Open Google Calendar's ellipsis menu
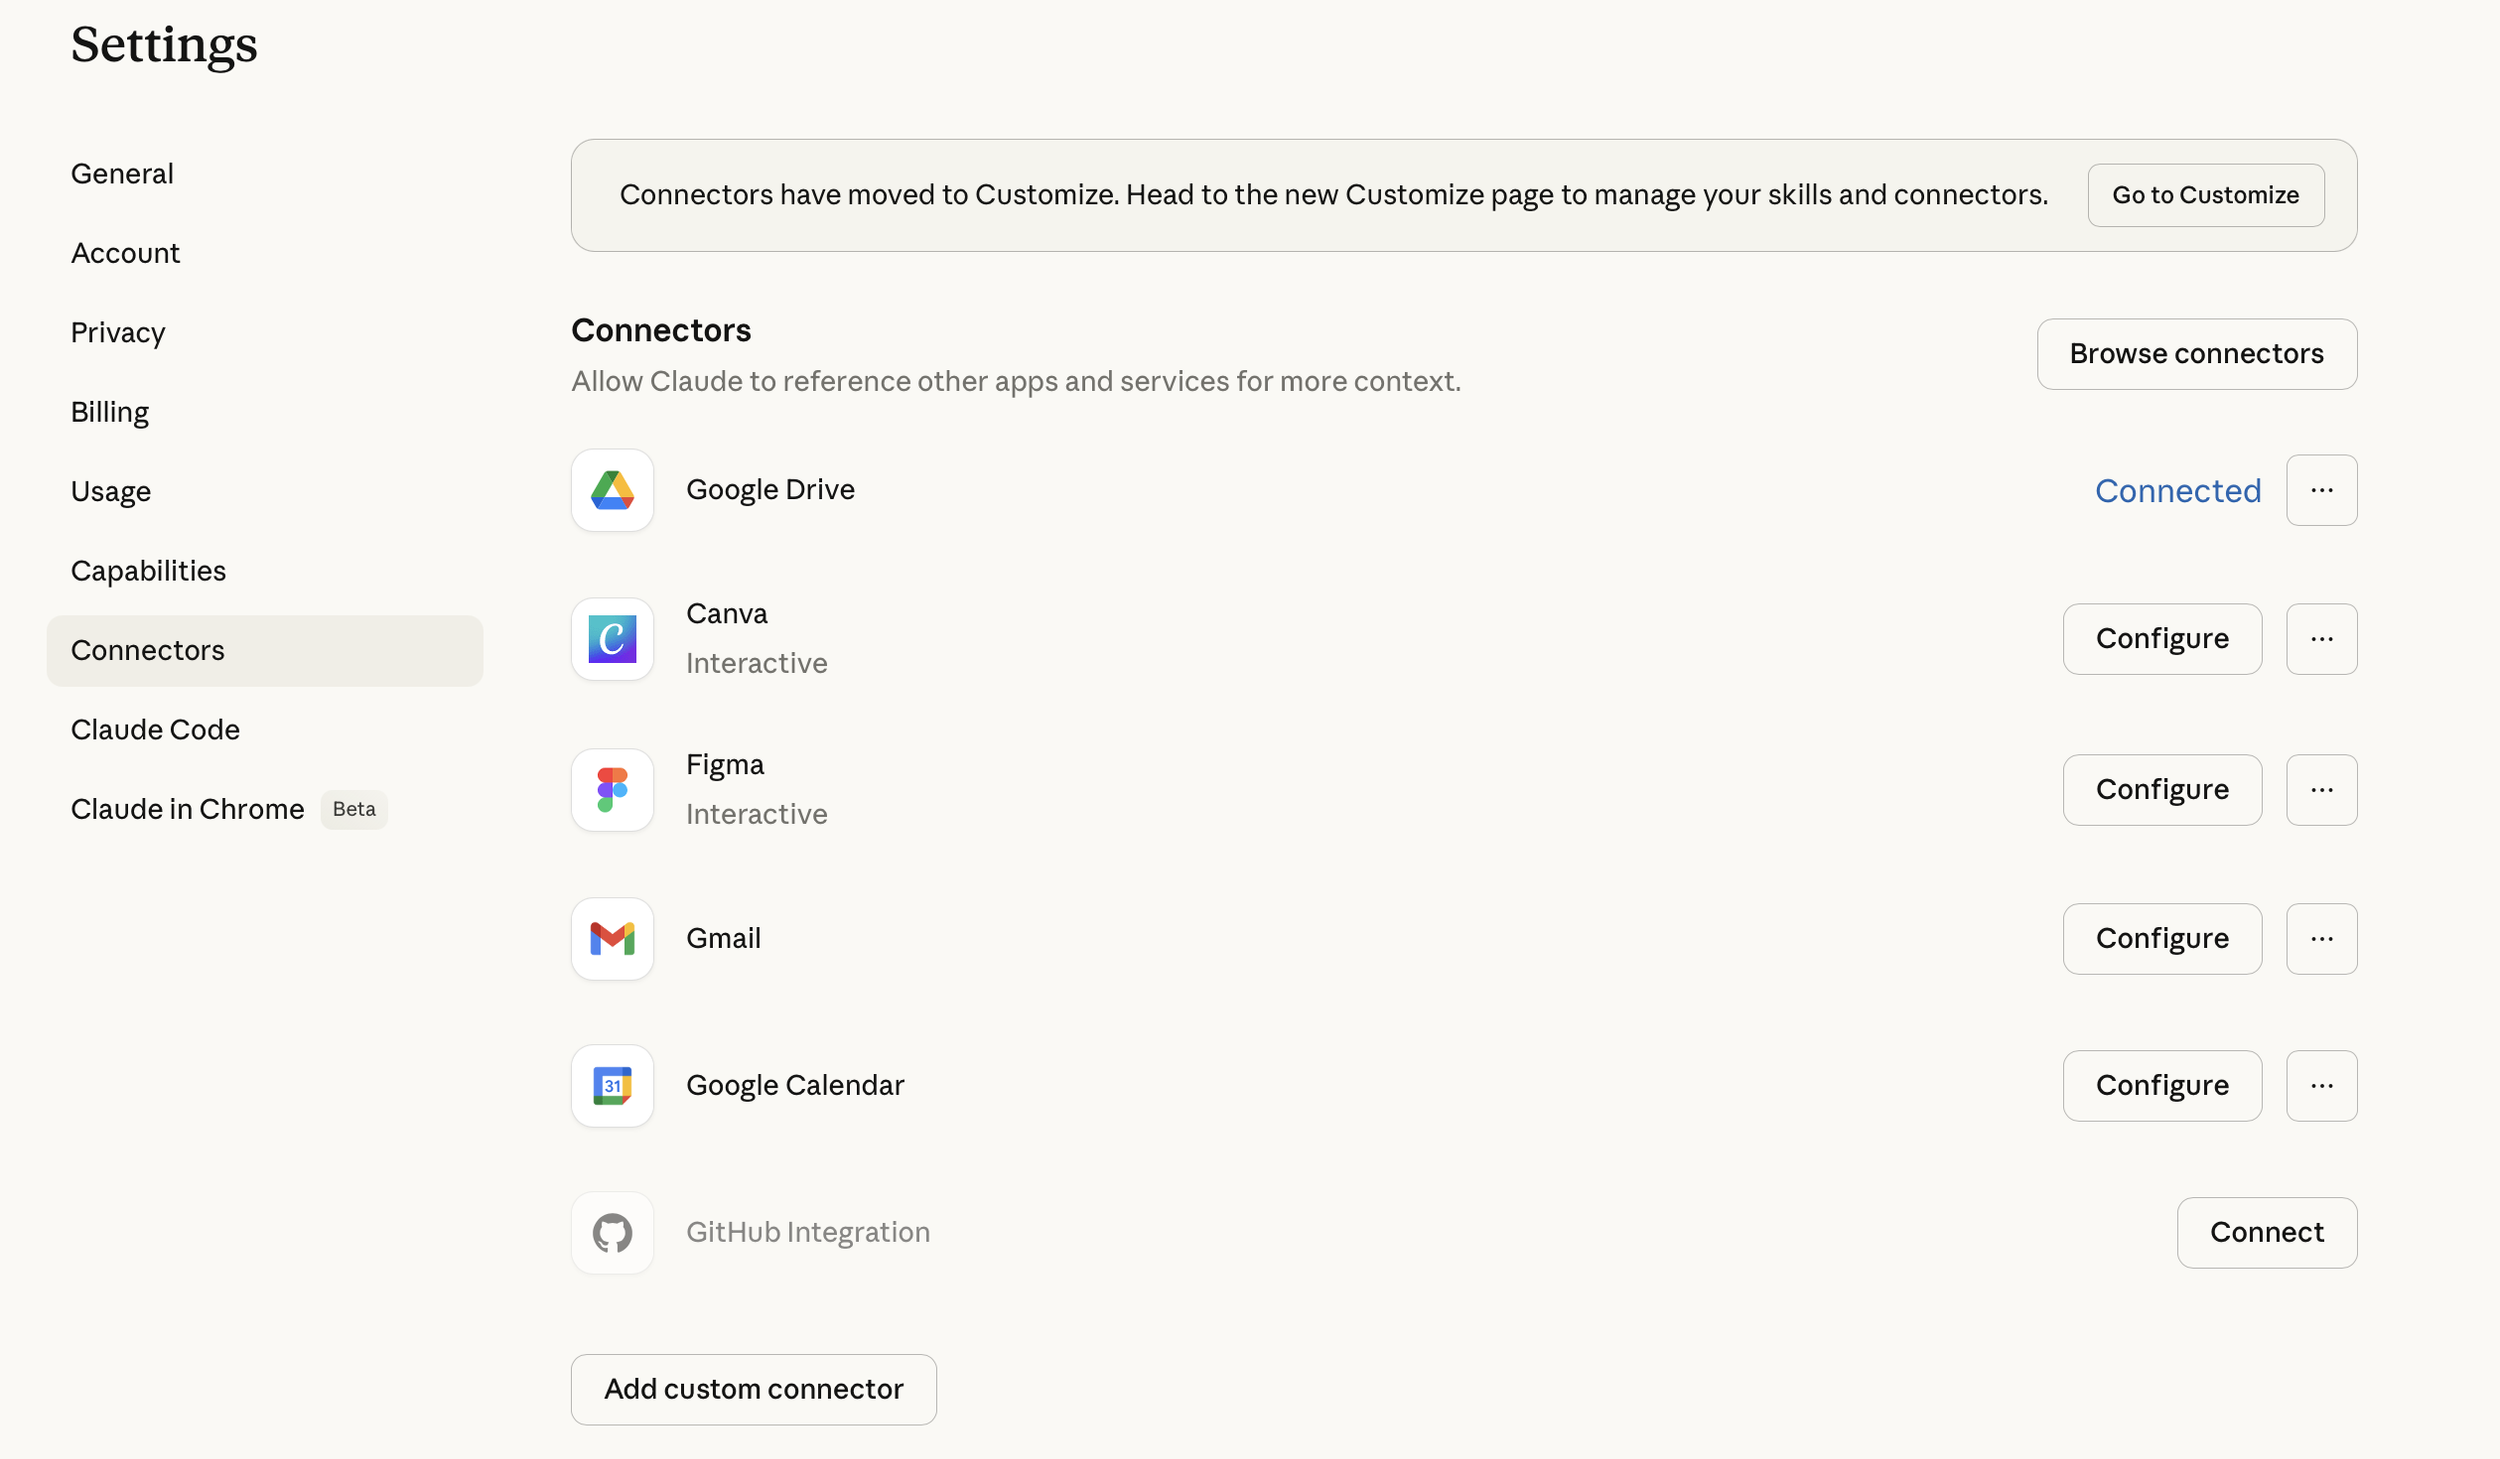This screenshot has width=2500, height=1459. coord(2321,1085)
